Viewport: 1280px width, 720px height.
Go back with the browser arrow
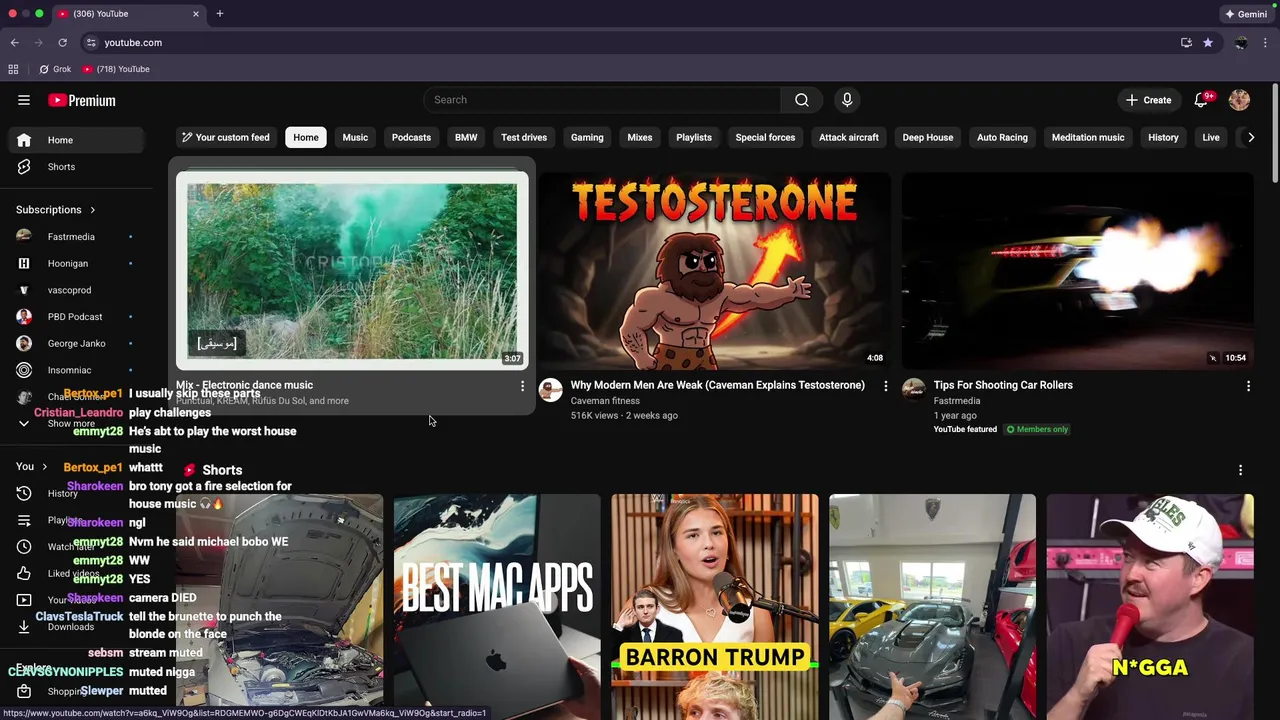(x=14, y=43)
